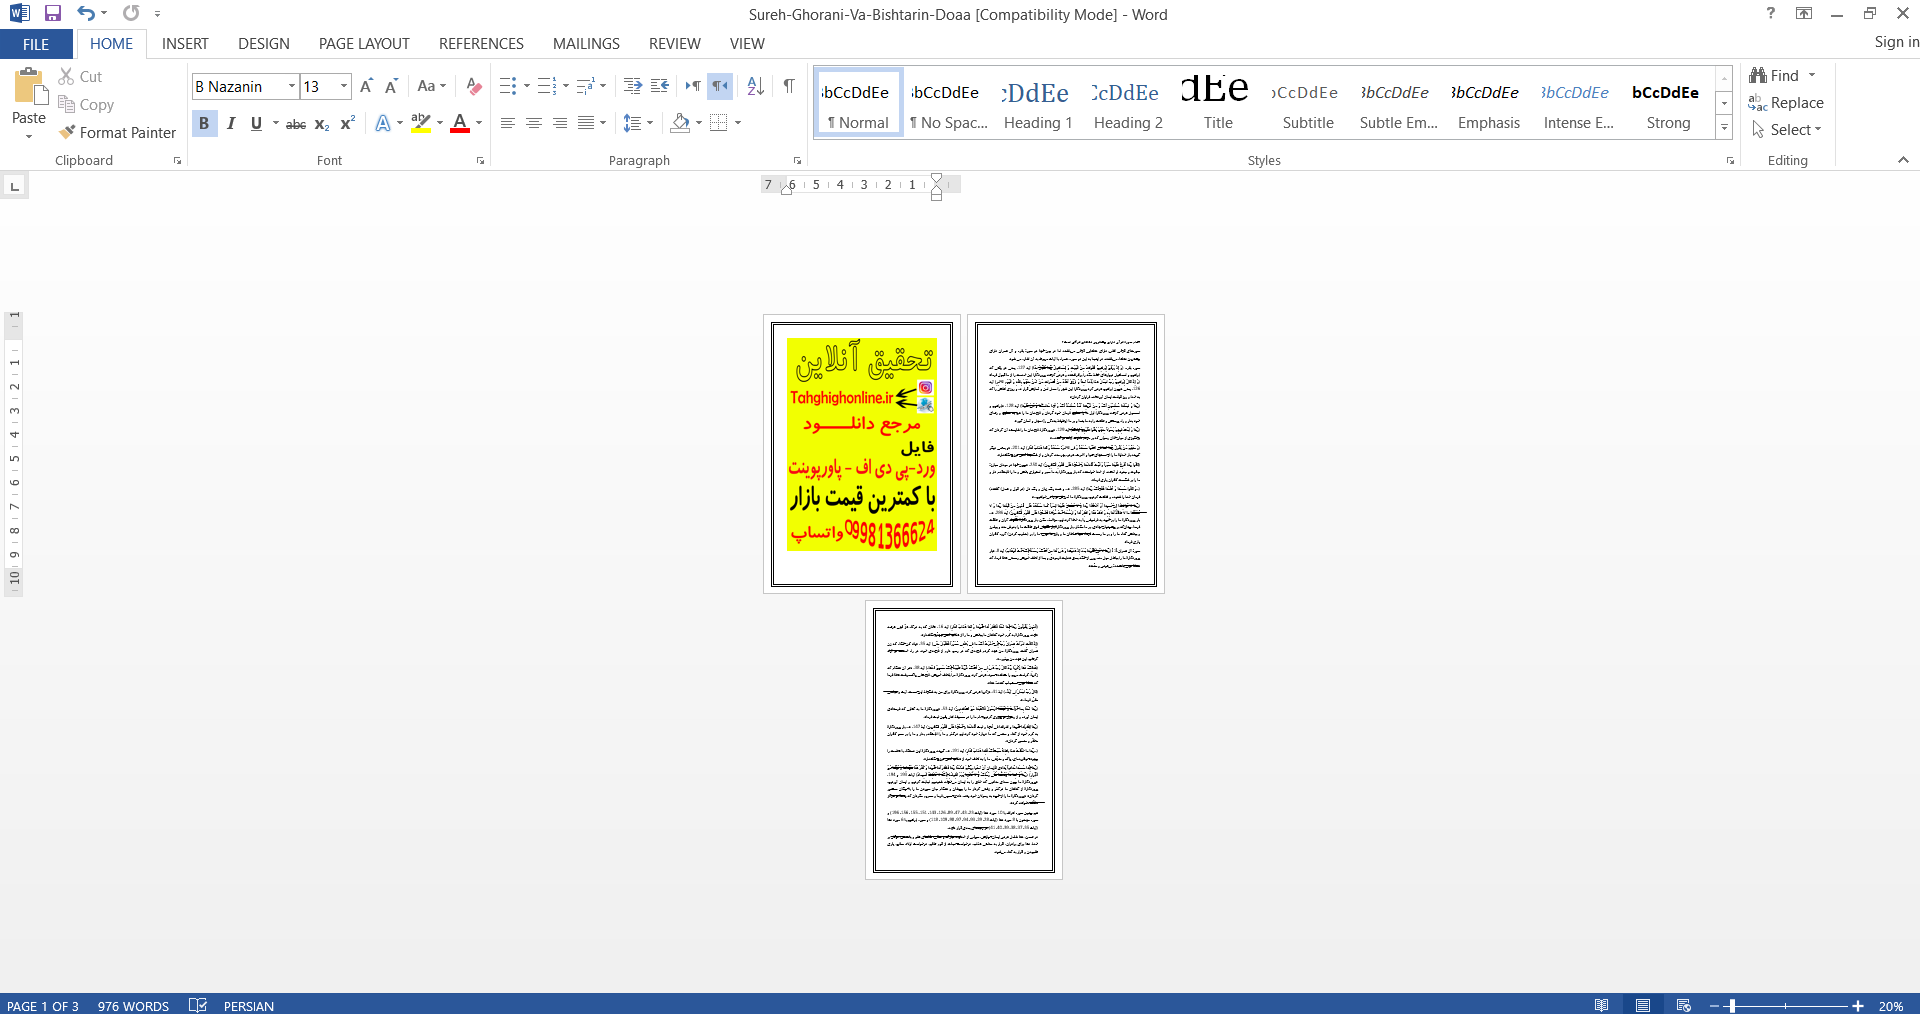Apply yellow text highlight color
This screenshot has height=1014, width=1922.
421,123
